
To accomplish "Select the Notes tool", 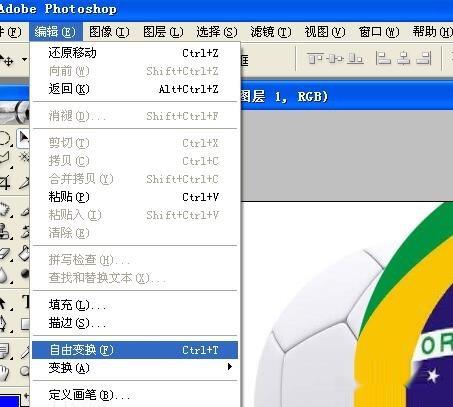I will [x=5, y=351].
